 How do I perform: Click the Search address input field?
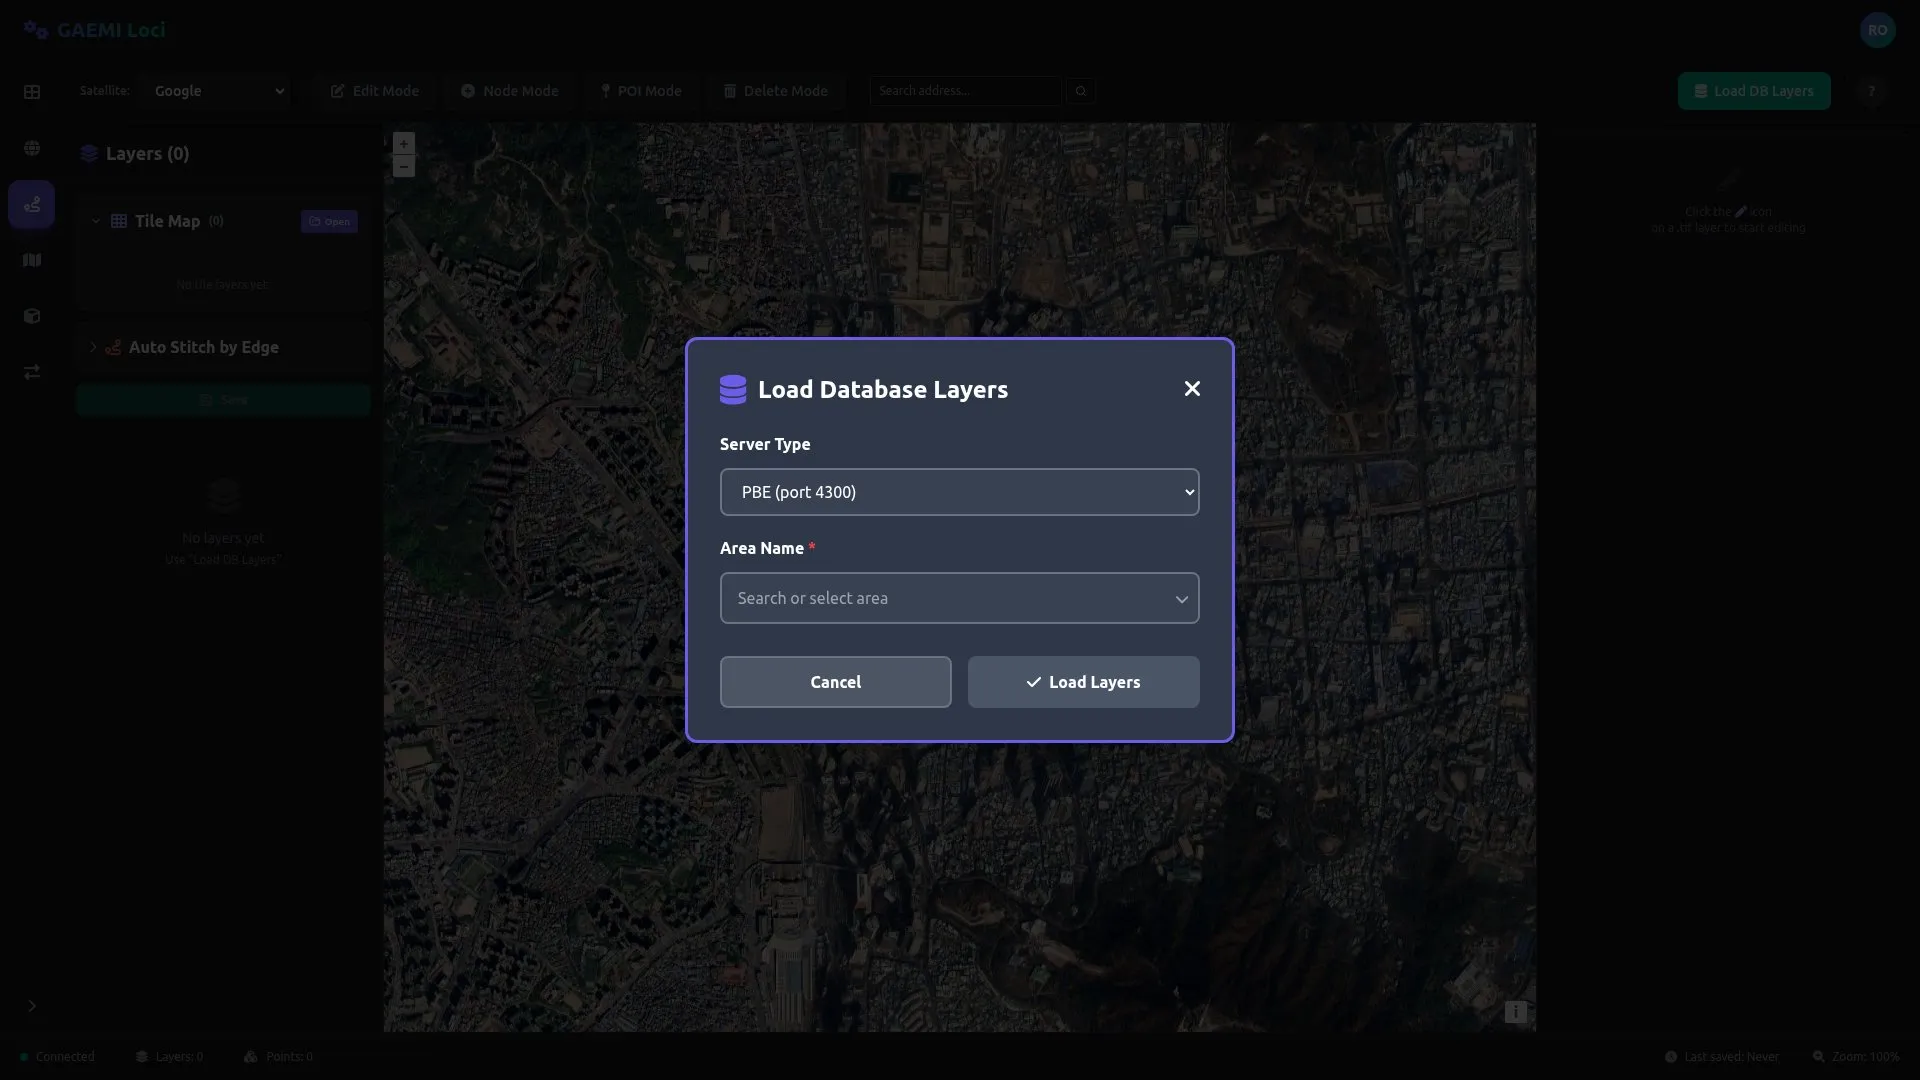(x=964, y=91)
